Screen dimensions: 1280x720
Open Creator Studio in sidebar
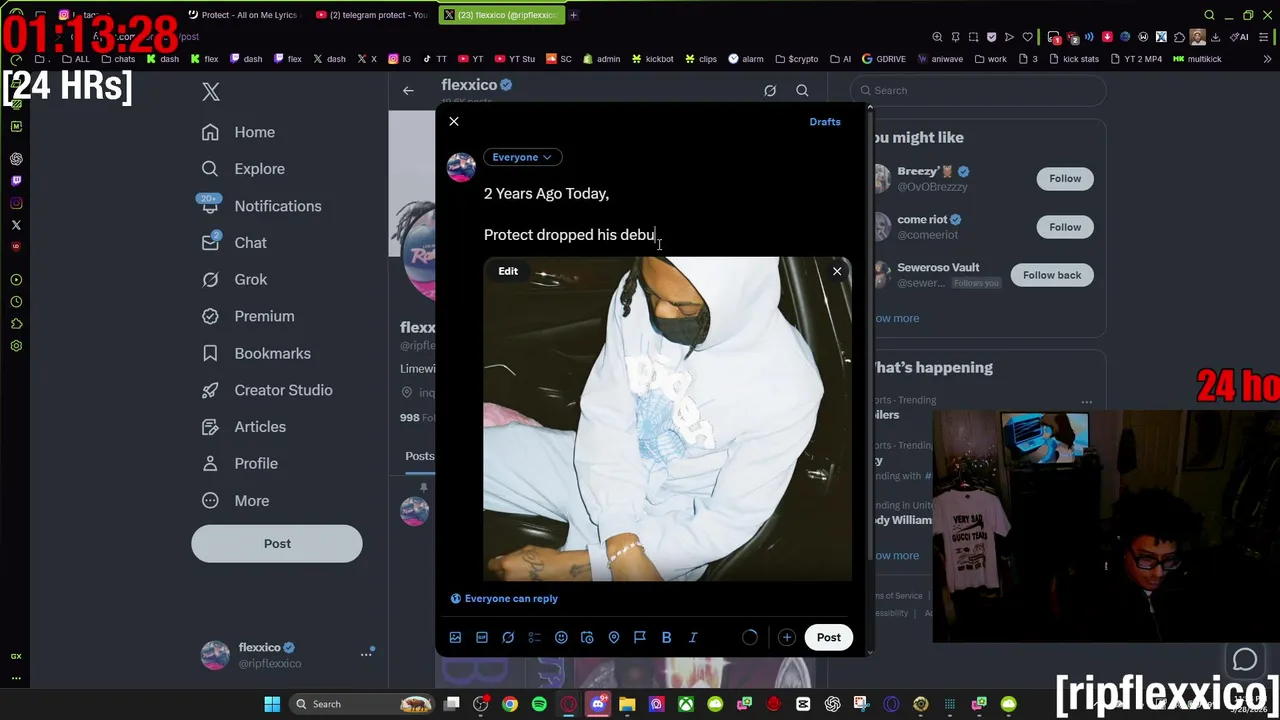[267, 390]
